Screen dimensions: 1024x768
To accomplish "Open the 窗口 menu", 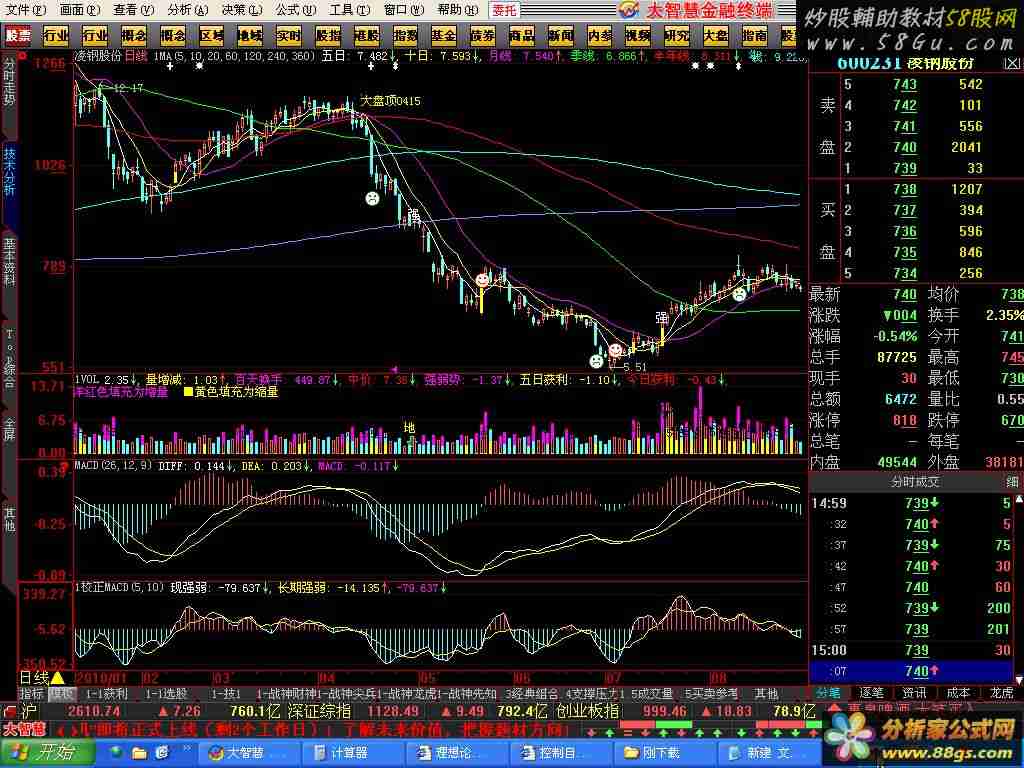I will [404, 10].
